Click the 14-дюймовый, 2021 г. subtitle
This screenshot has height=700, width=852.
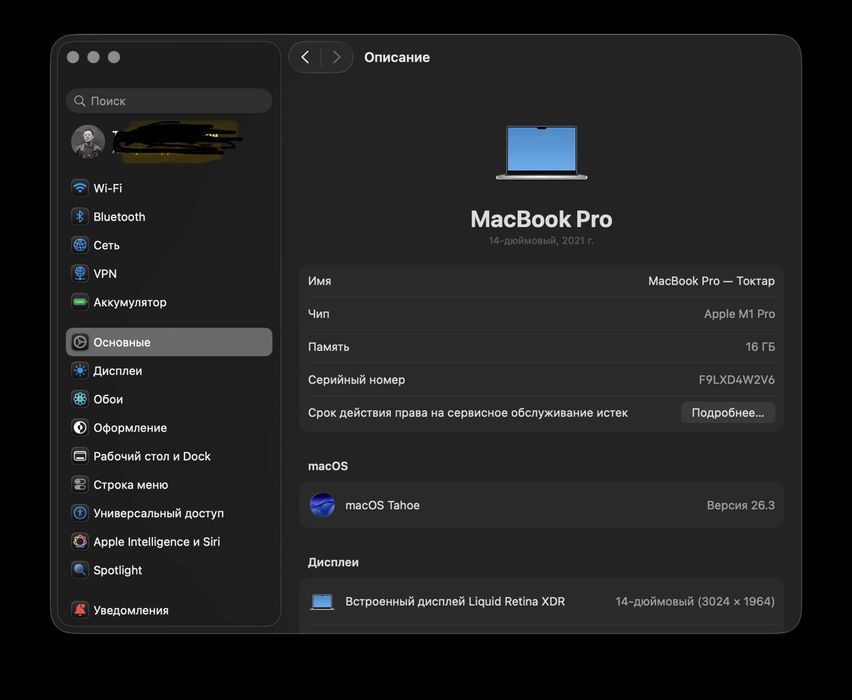coord(541,241)
